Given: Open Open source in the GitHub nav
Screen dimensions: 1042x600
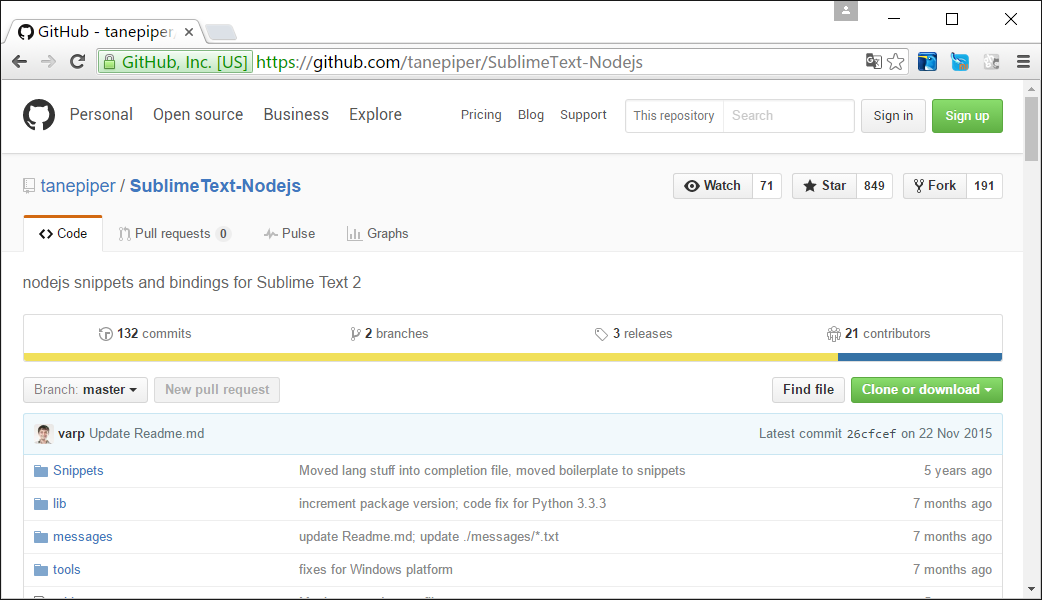Looking at the screenshot, I should (198, 114).
